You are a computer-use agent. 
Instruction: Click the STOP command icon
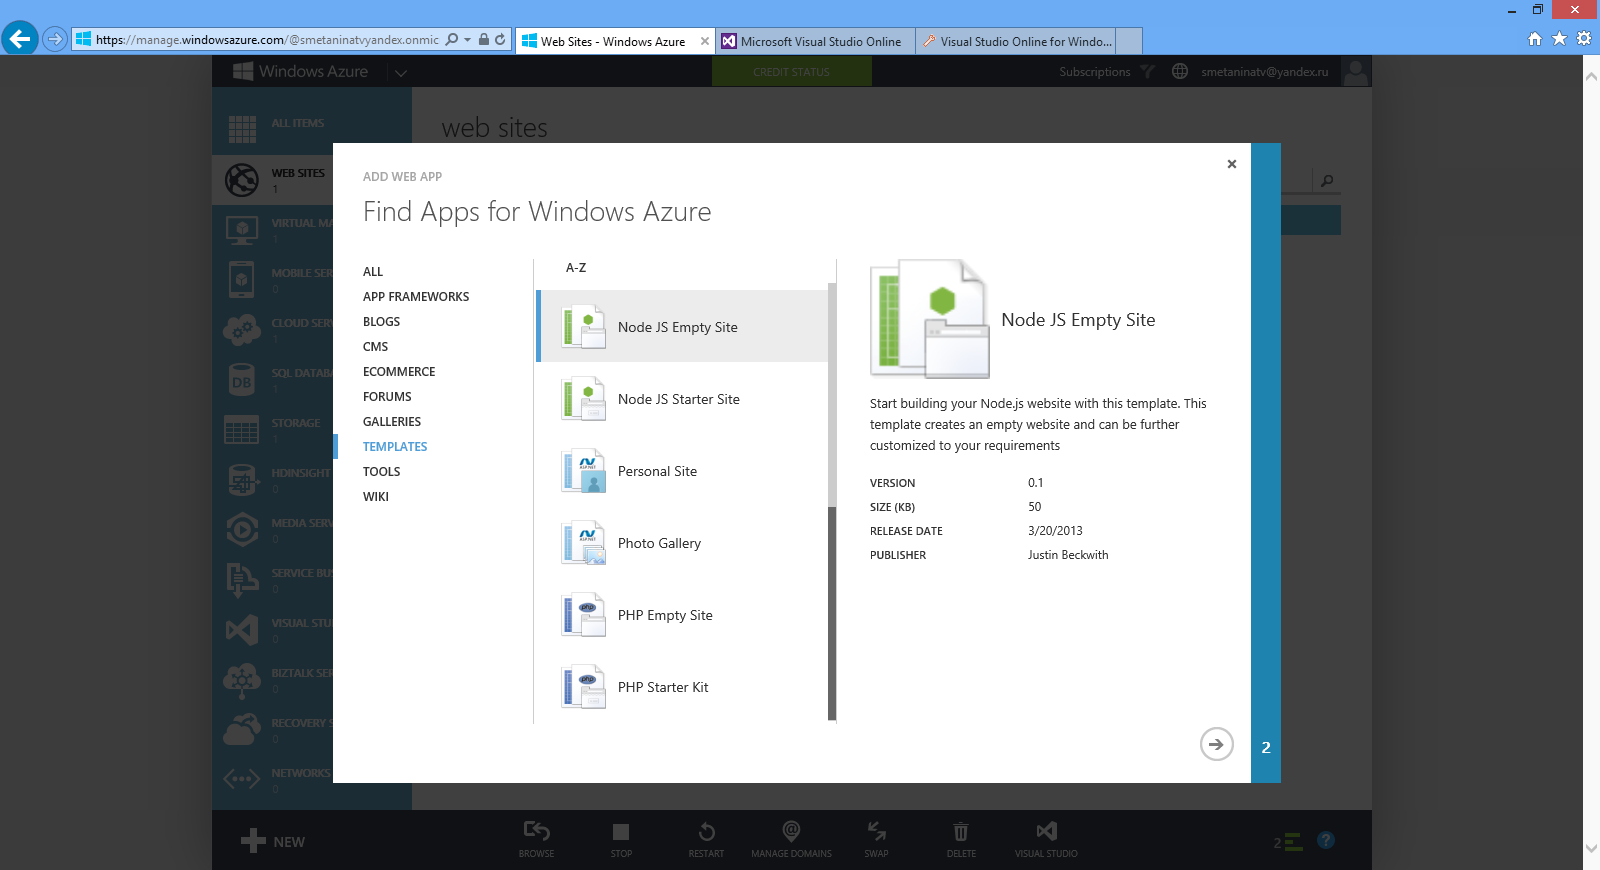pos(621,832)
